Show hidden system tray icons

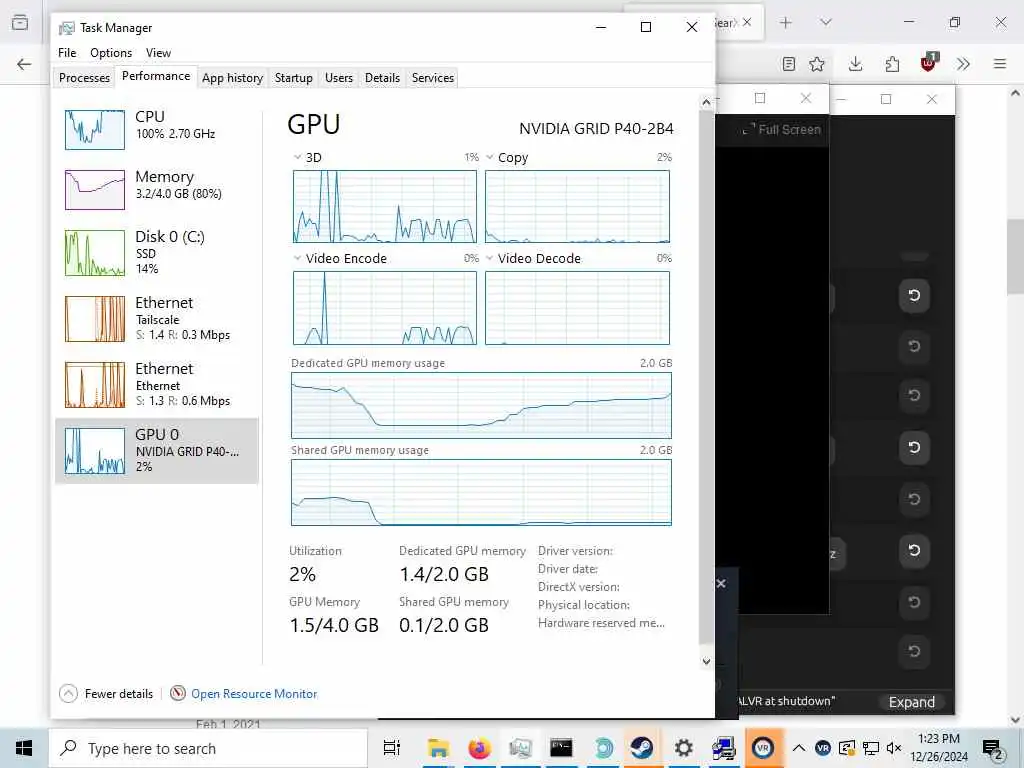pos(799,748)
